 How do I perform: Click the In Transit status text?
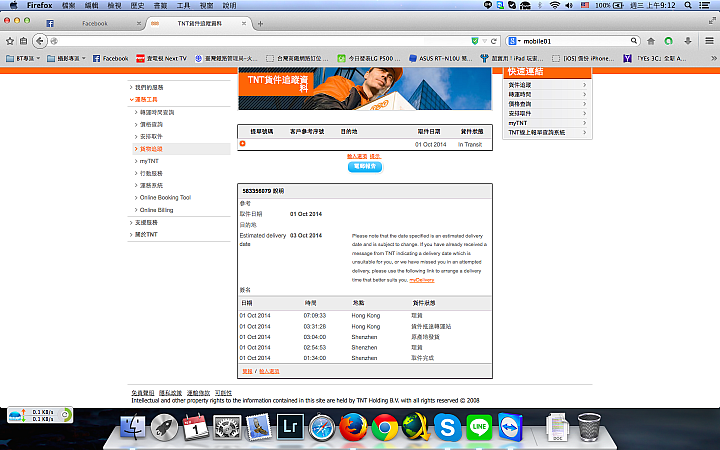pyautogui.click(x=470, y=144)
